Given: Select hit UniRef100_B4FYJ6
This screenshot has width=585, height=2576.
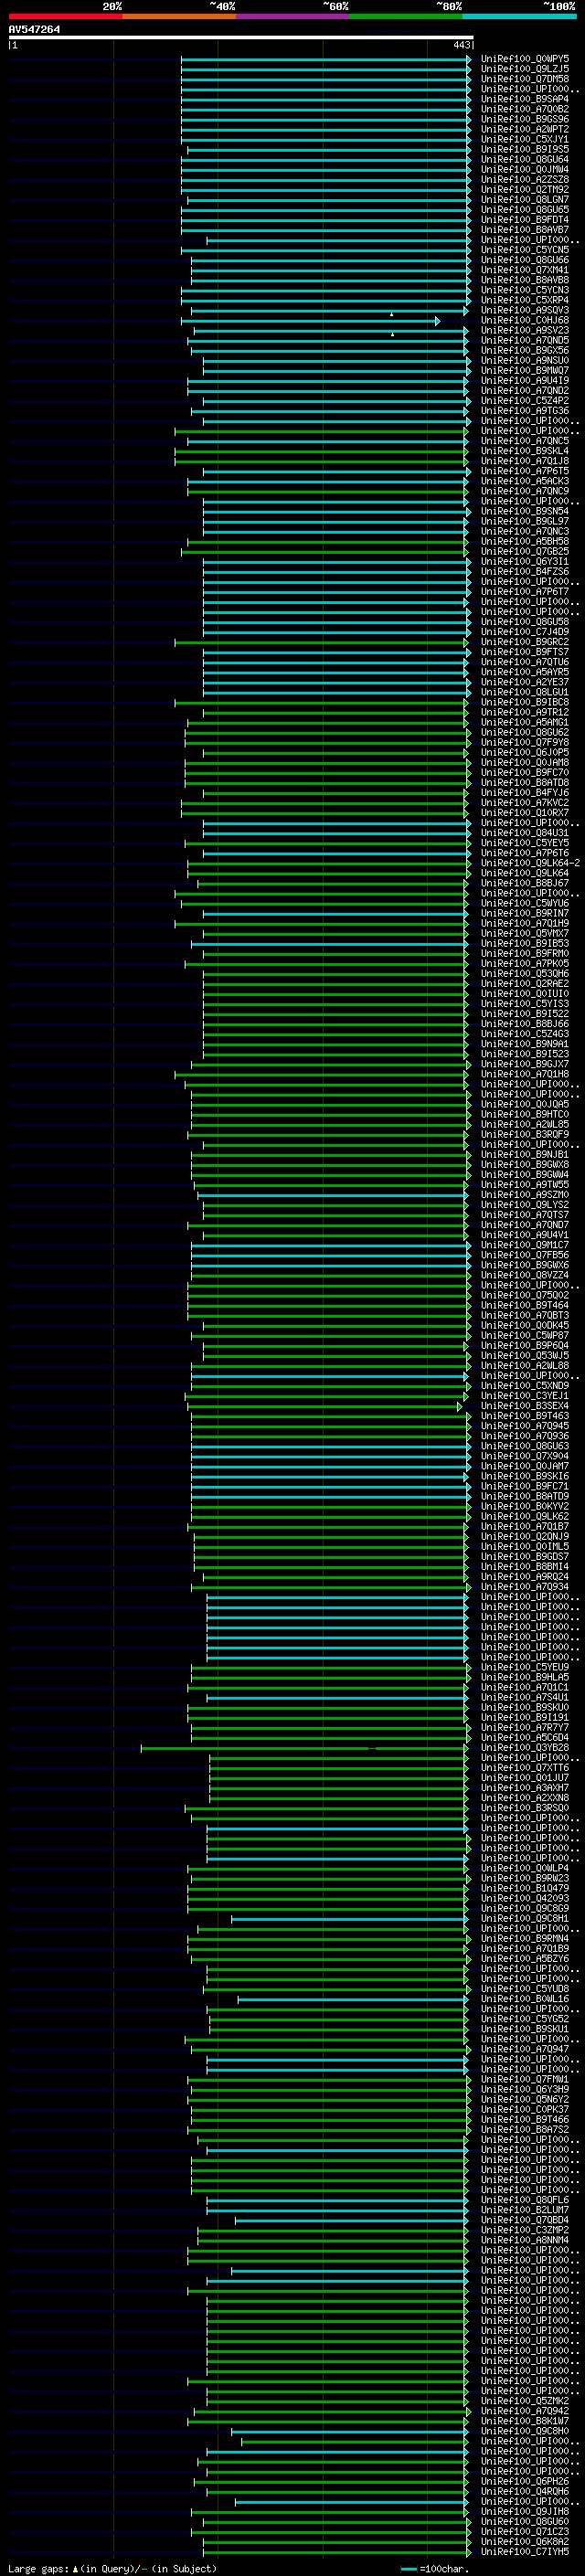Looking at the screenshot, I should point(525,793).
